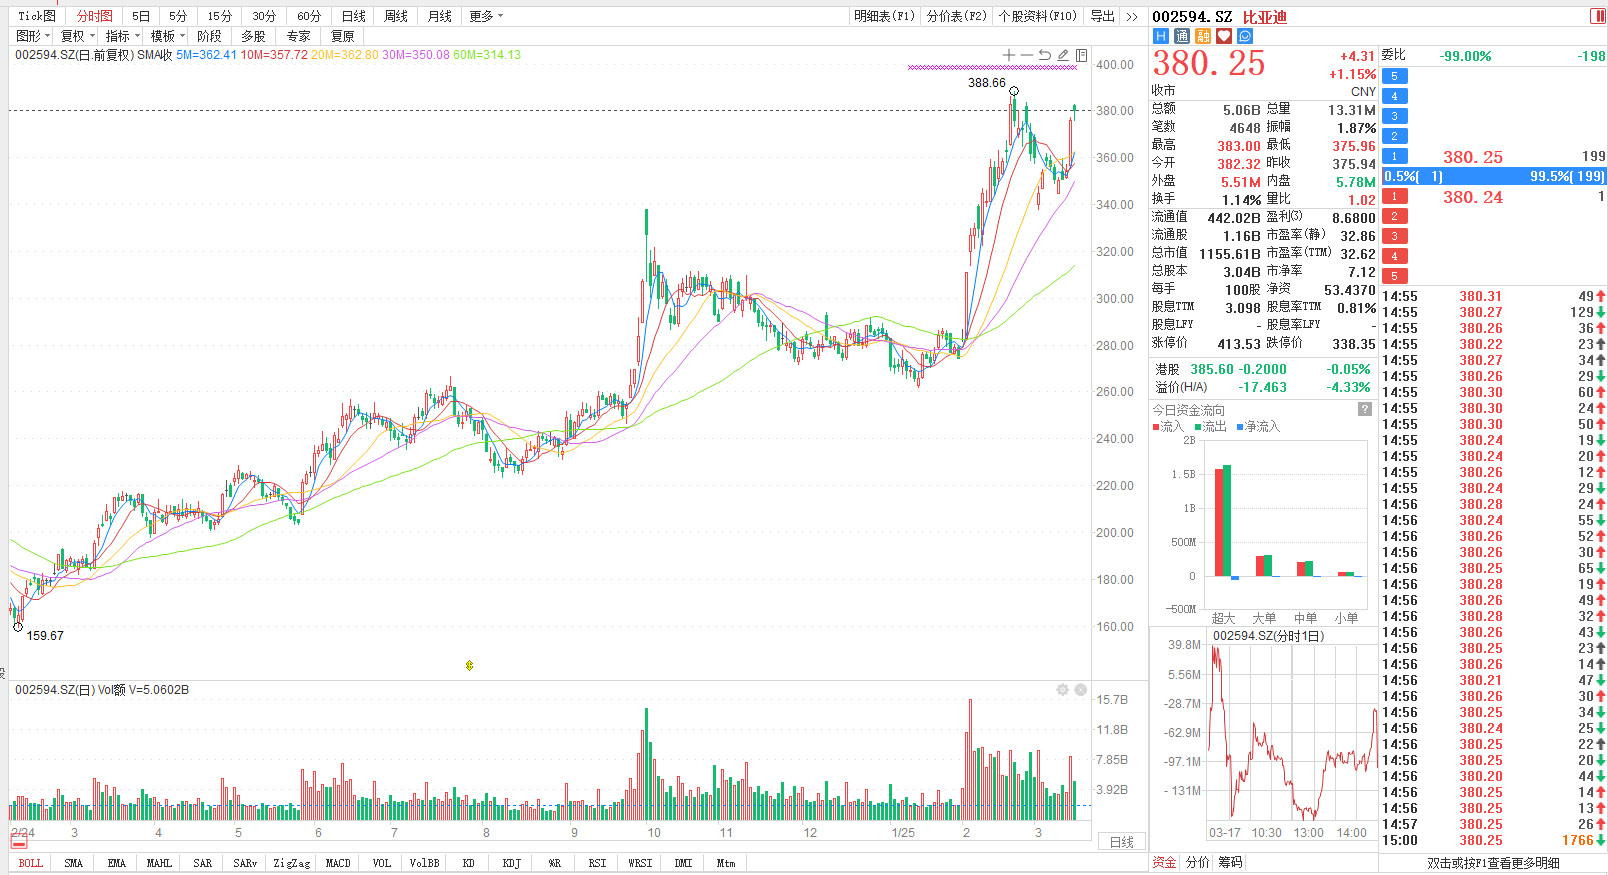Select the VolBB indicator tab
This screenshot has height=875, width=1608.
[x=424, y=863]
